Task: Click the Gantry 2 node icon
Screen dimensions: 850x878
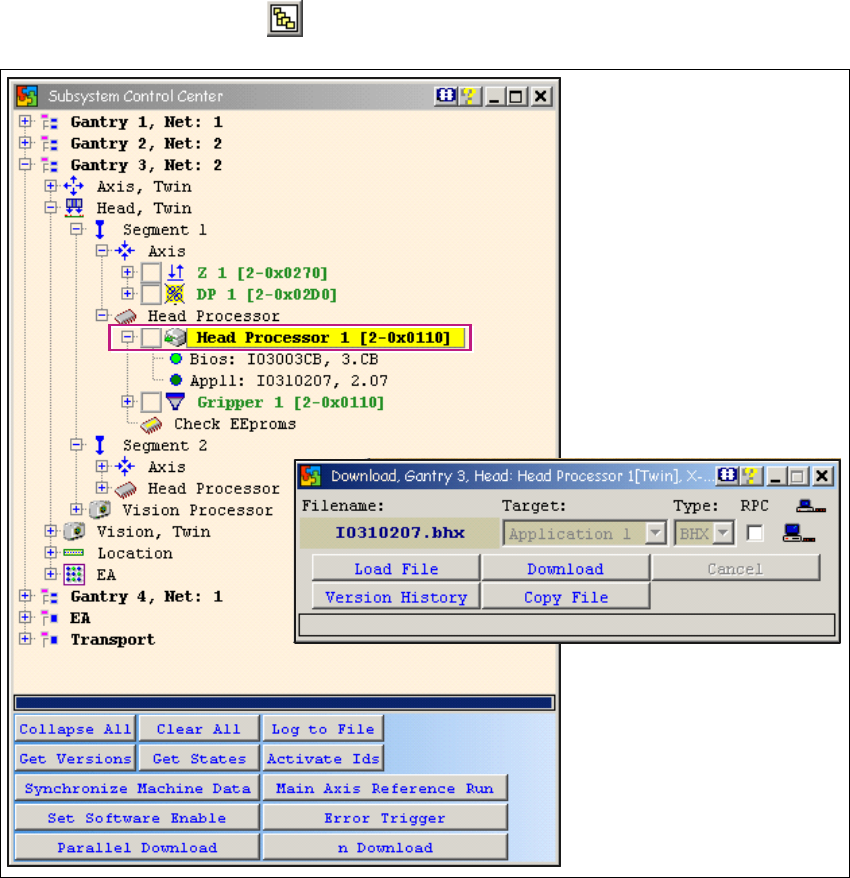Action: (49, 144)
